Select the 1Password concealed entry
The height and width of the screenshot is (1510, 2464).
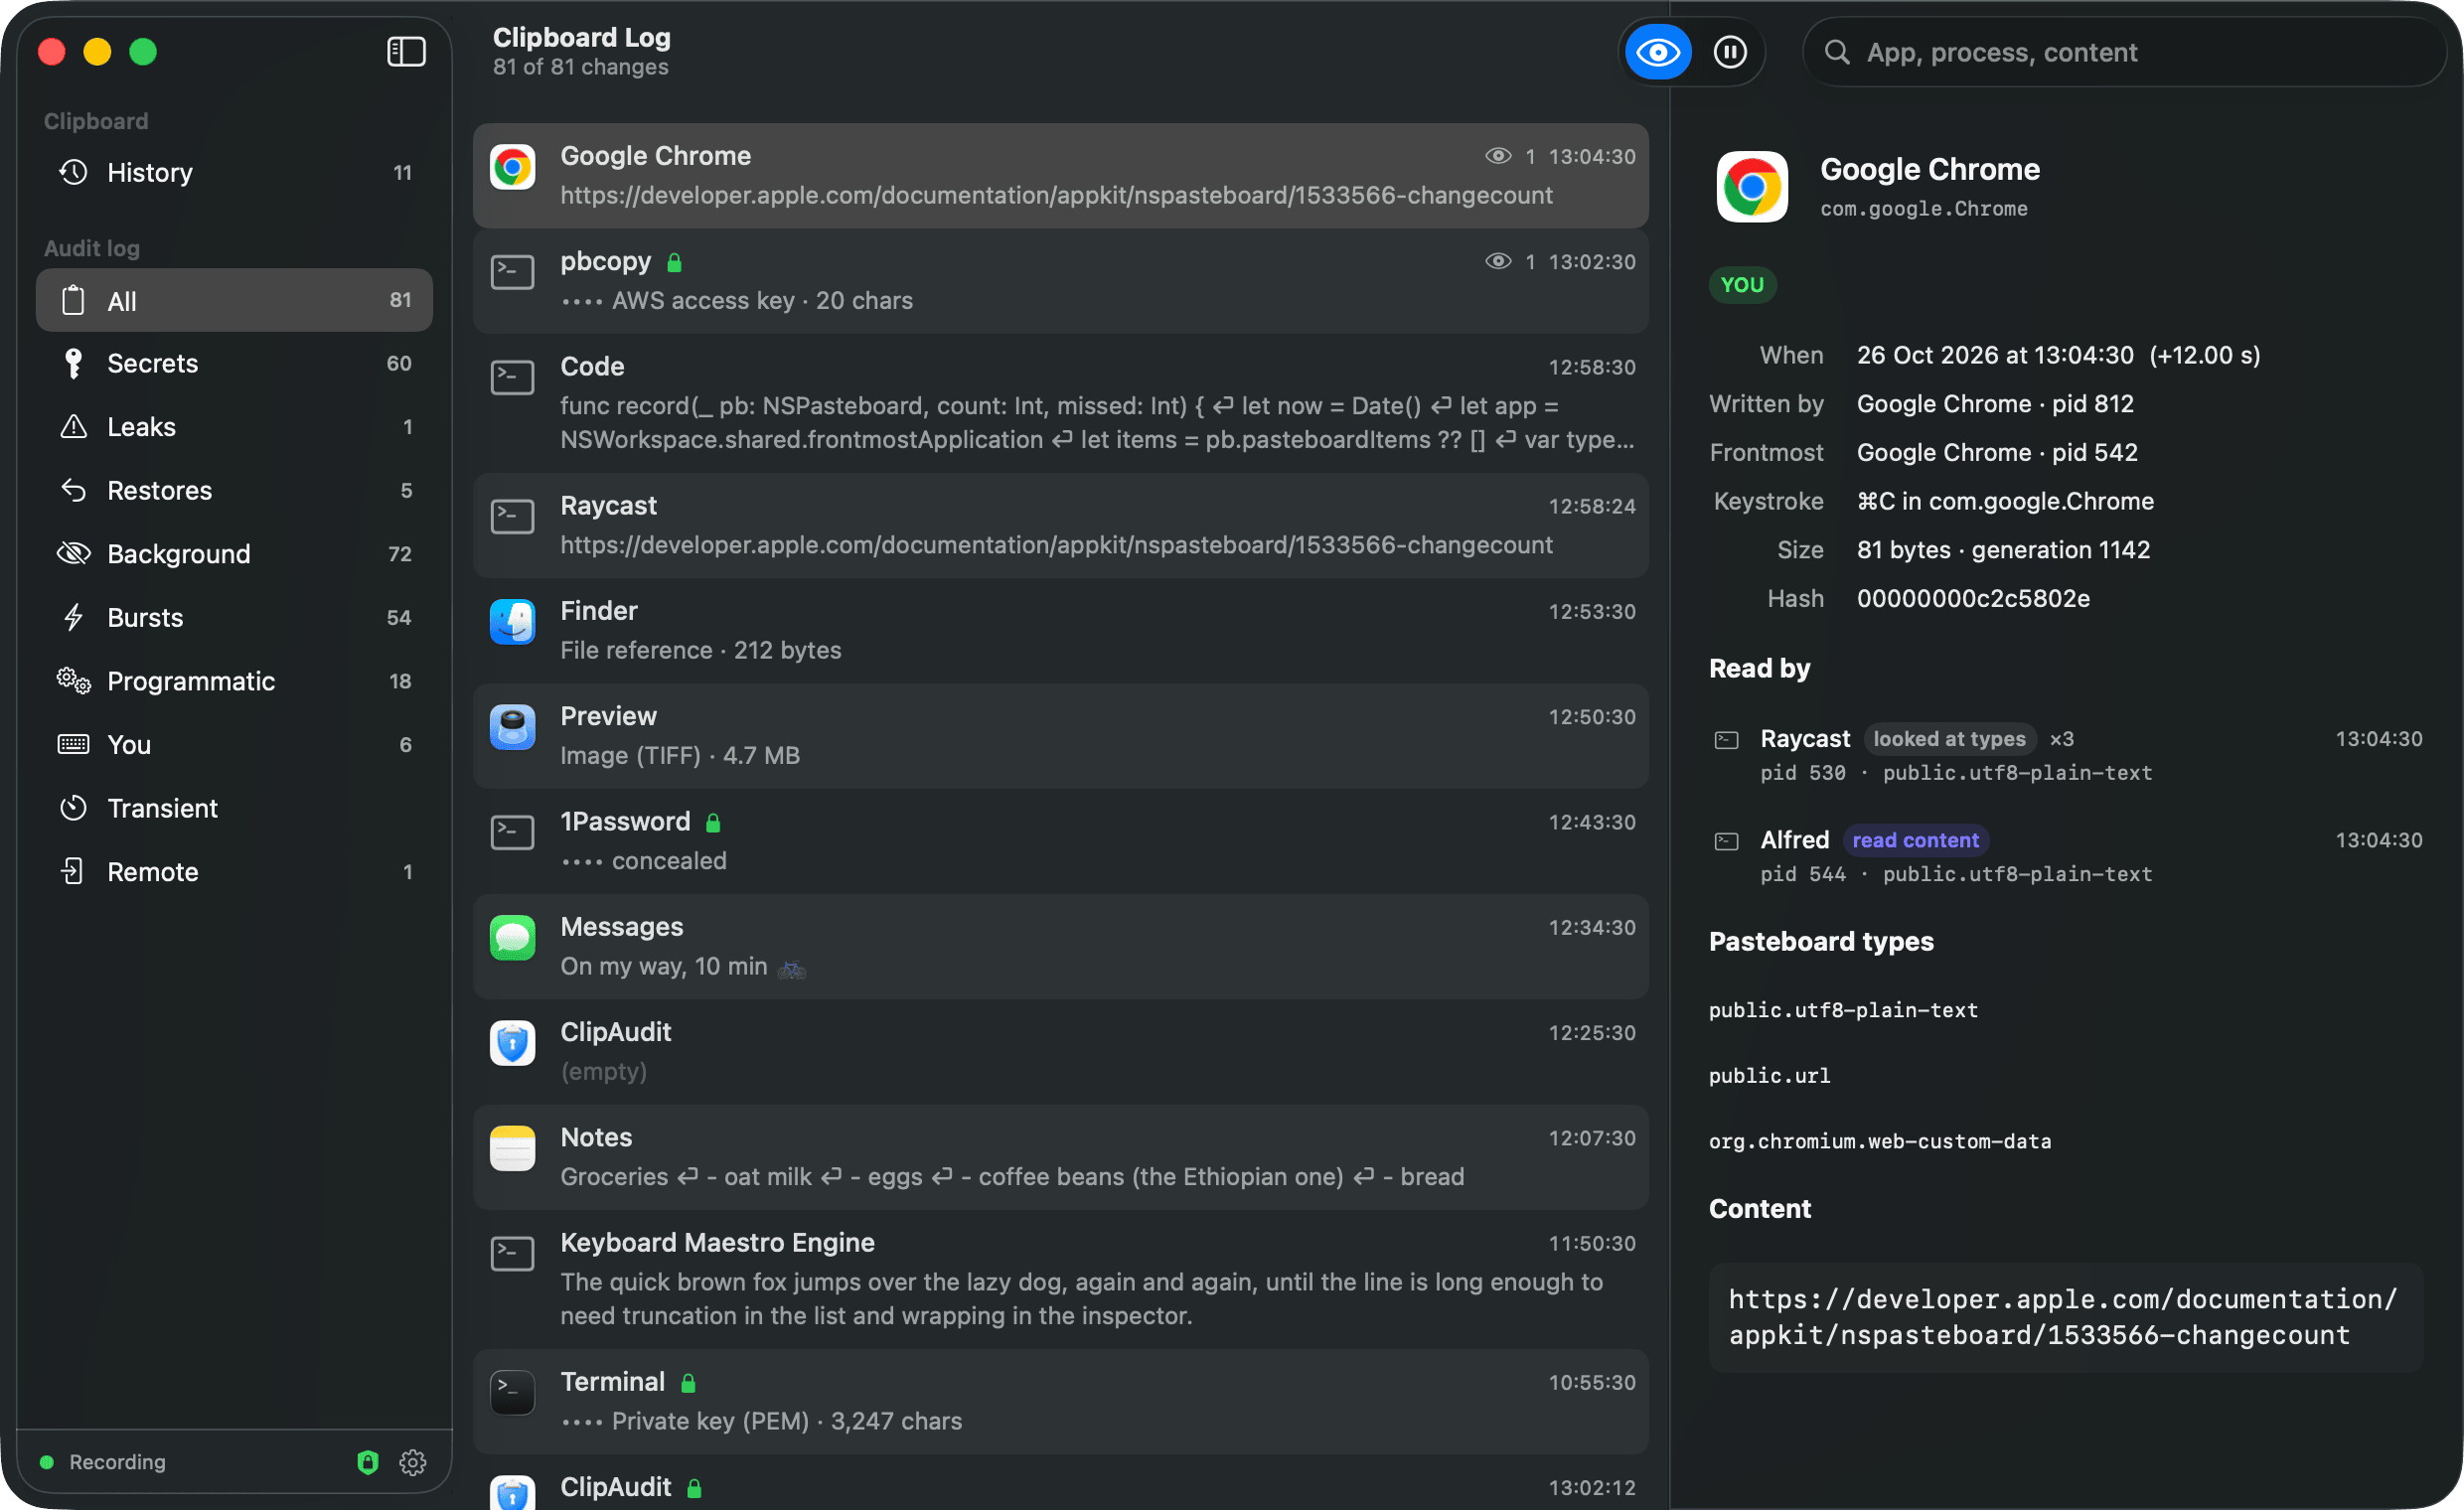(1060, 841)
